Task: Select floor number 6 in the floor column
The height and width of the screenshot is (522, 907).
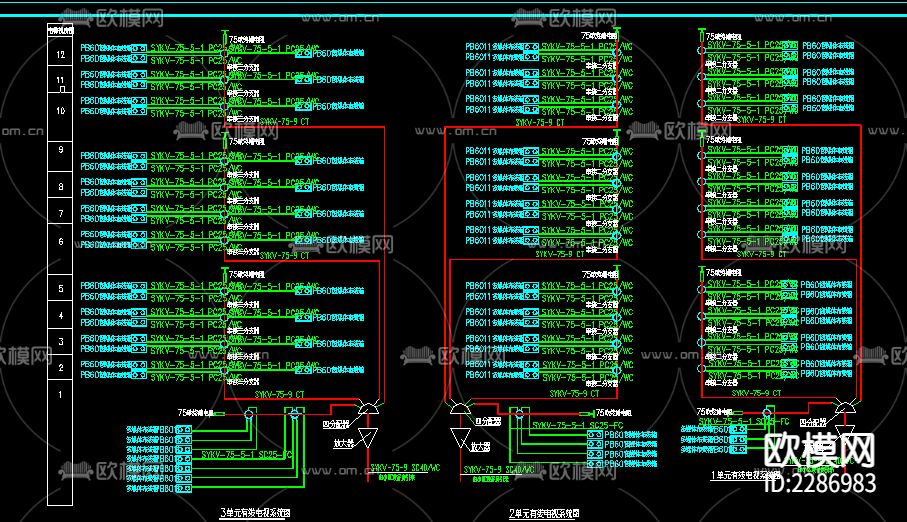Action: (x=61, y=241)
